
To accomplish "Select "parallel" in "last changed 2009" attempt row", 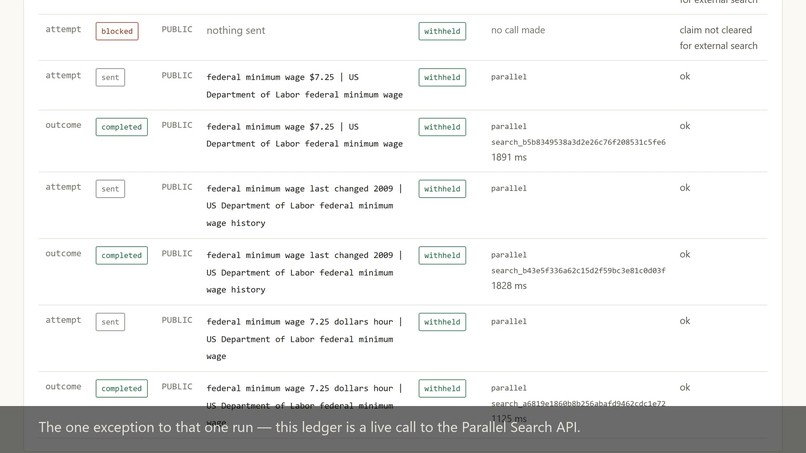I will pyautogui.click(x=508, y=188).
